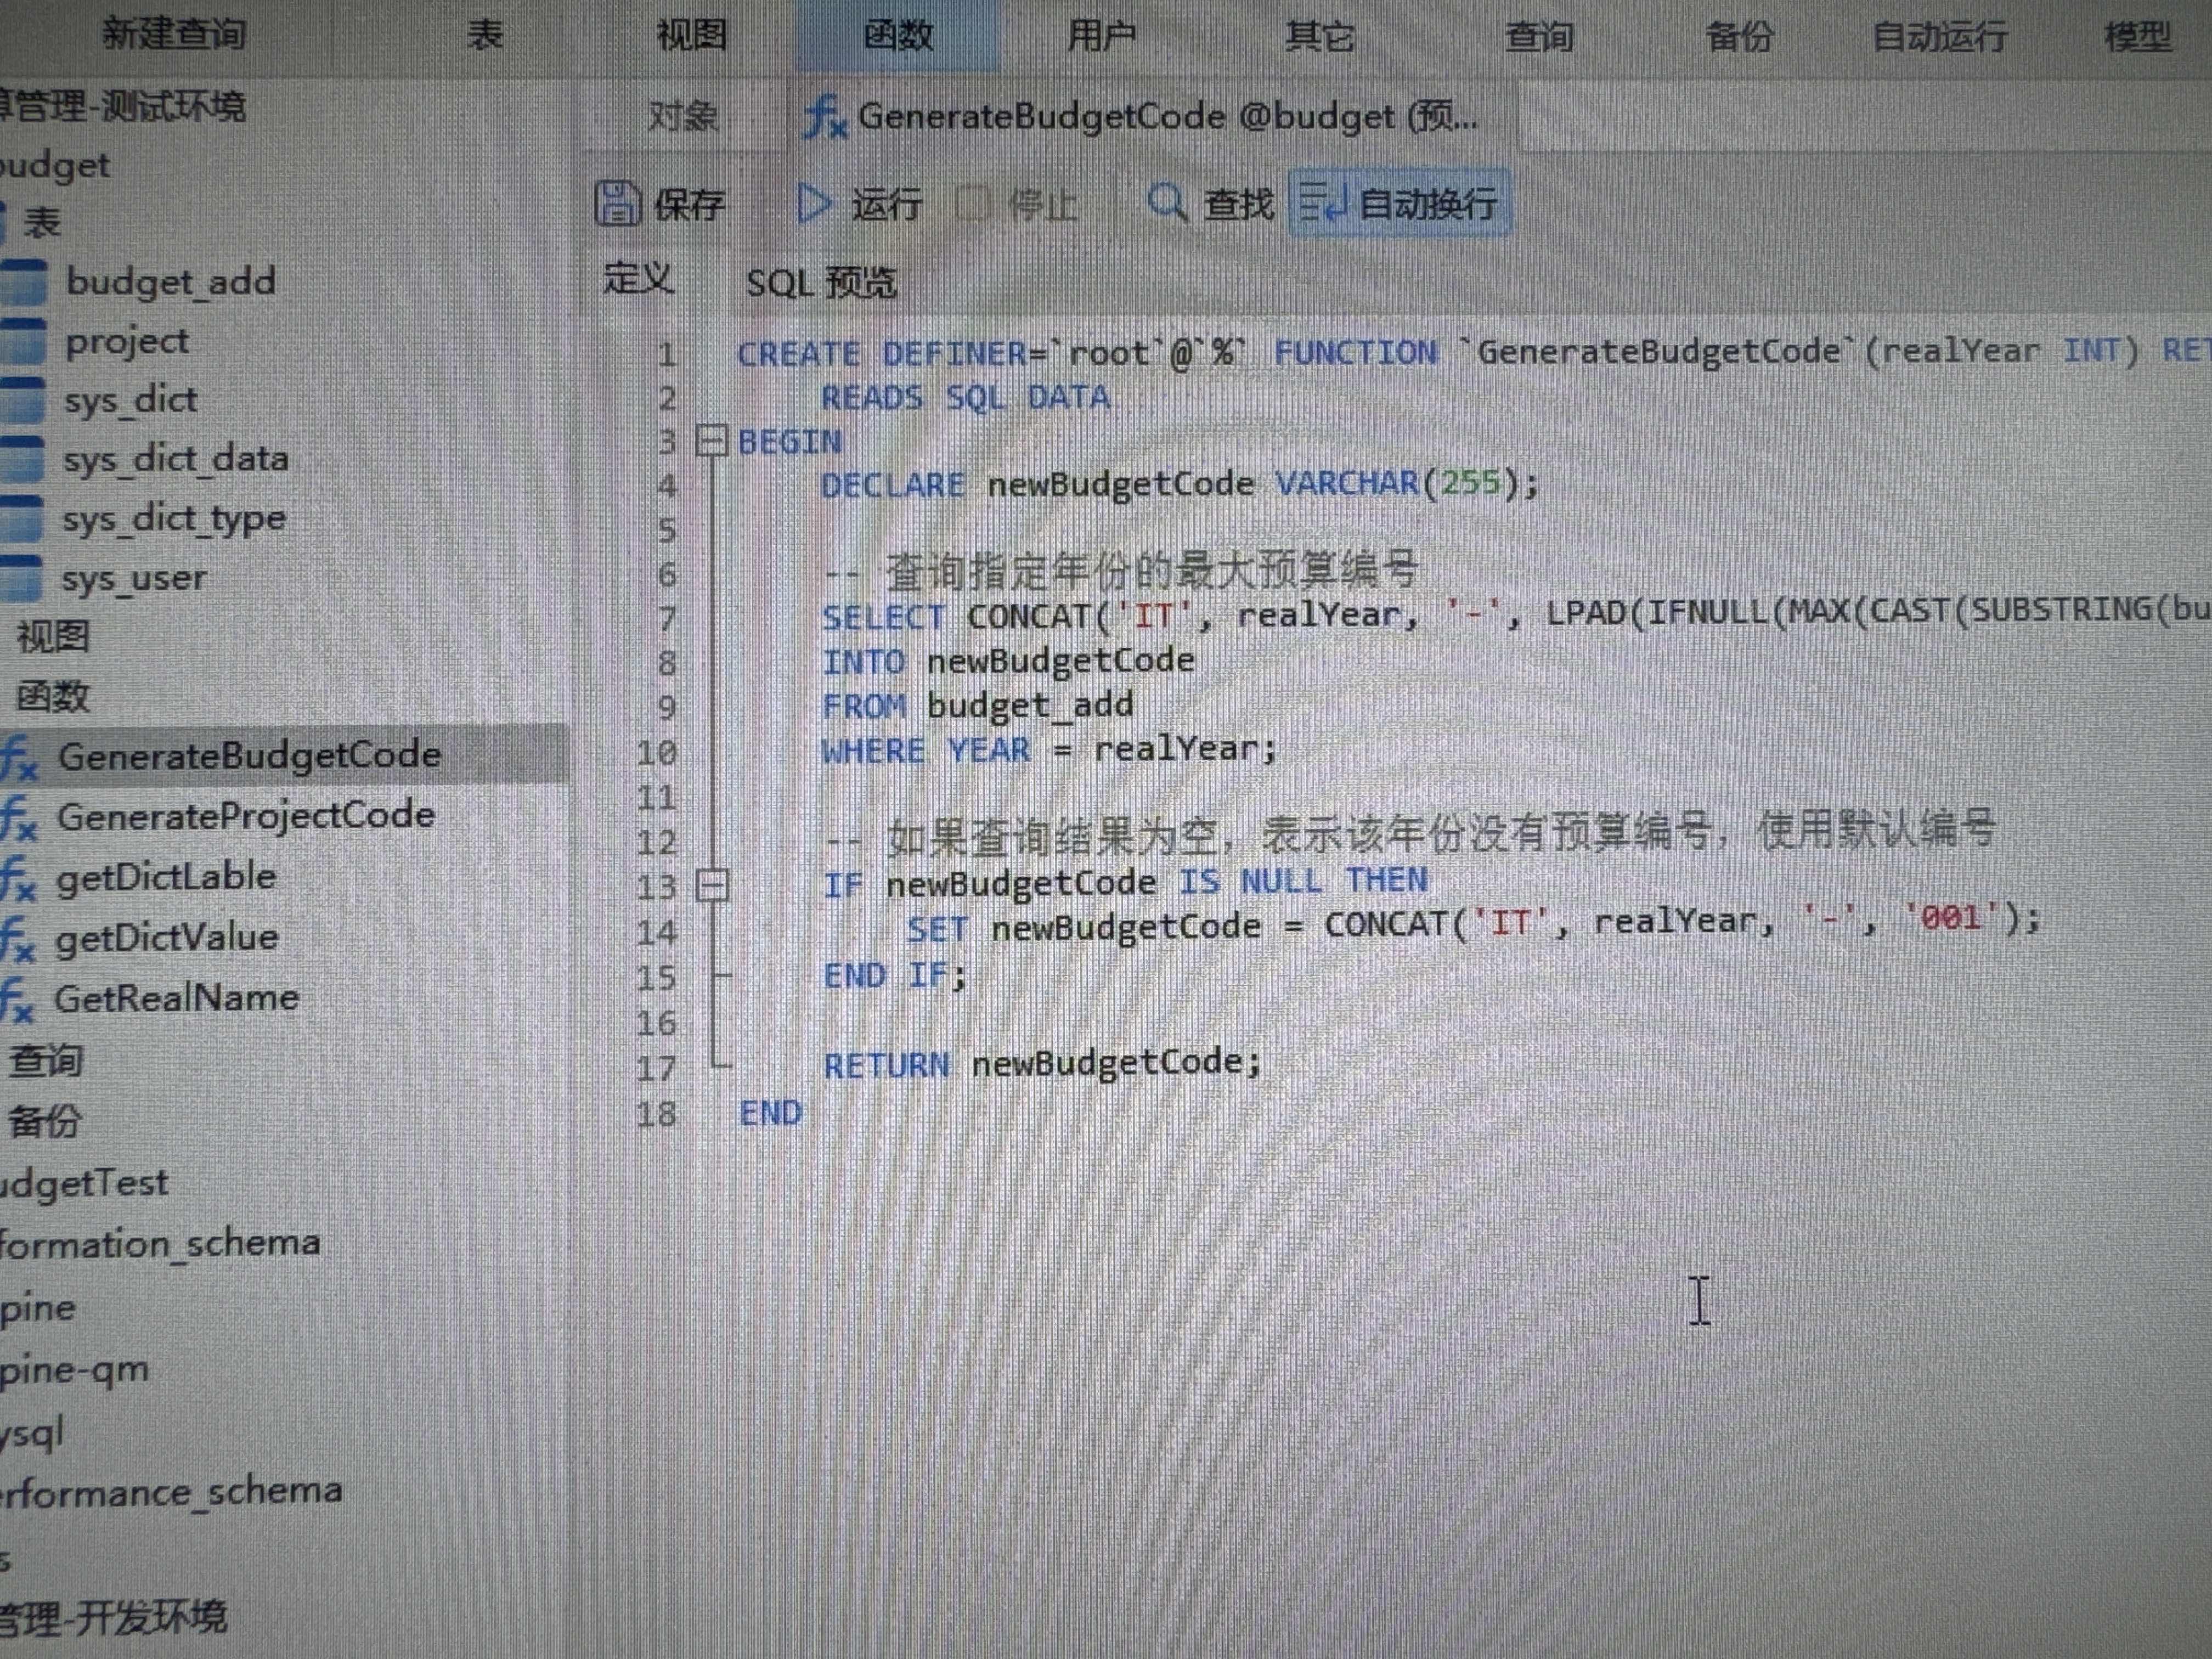Viewport: 2212px width, 1659px height.
Task: Switch to the Objects (对象) tab
Action: point(683,116)
